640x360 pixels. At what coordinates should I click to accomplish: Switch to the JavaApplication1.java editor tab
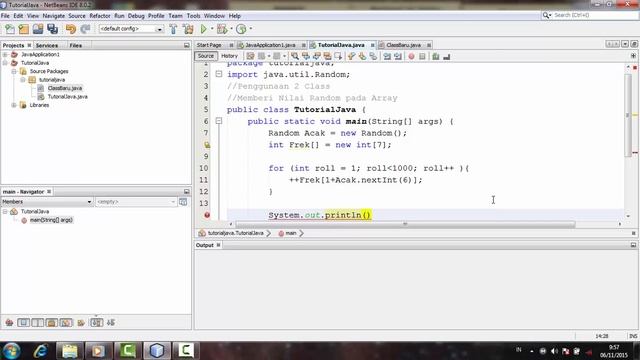[x=270, y=45]
